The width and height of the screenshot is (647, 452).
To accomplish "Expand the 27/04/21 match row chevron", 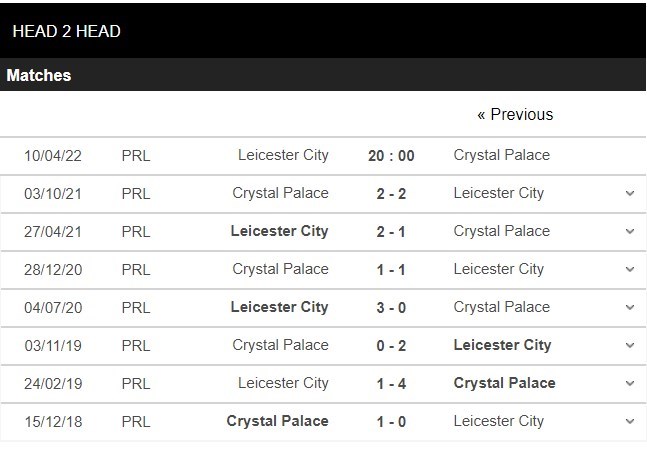I will point(630,231).
